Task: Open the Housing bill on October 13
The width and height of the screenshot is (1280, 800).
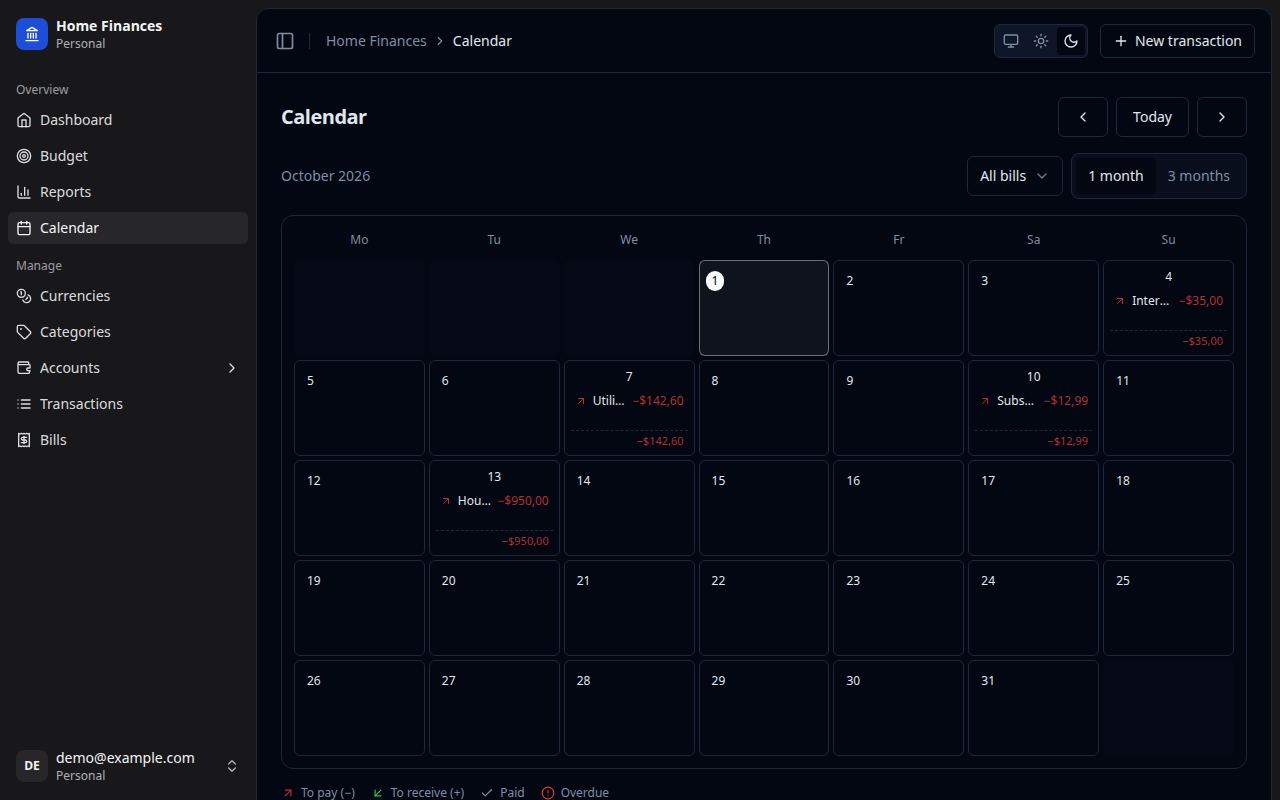Action: coord(494,501)
